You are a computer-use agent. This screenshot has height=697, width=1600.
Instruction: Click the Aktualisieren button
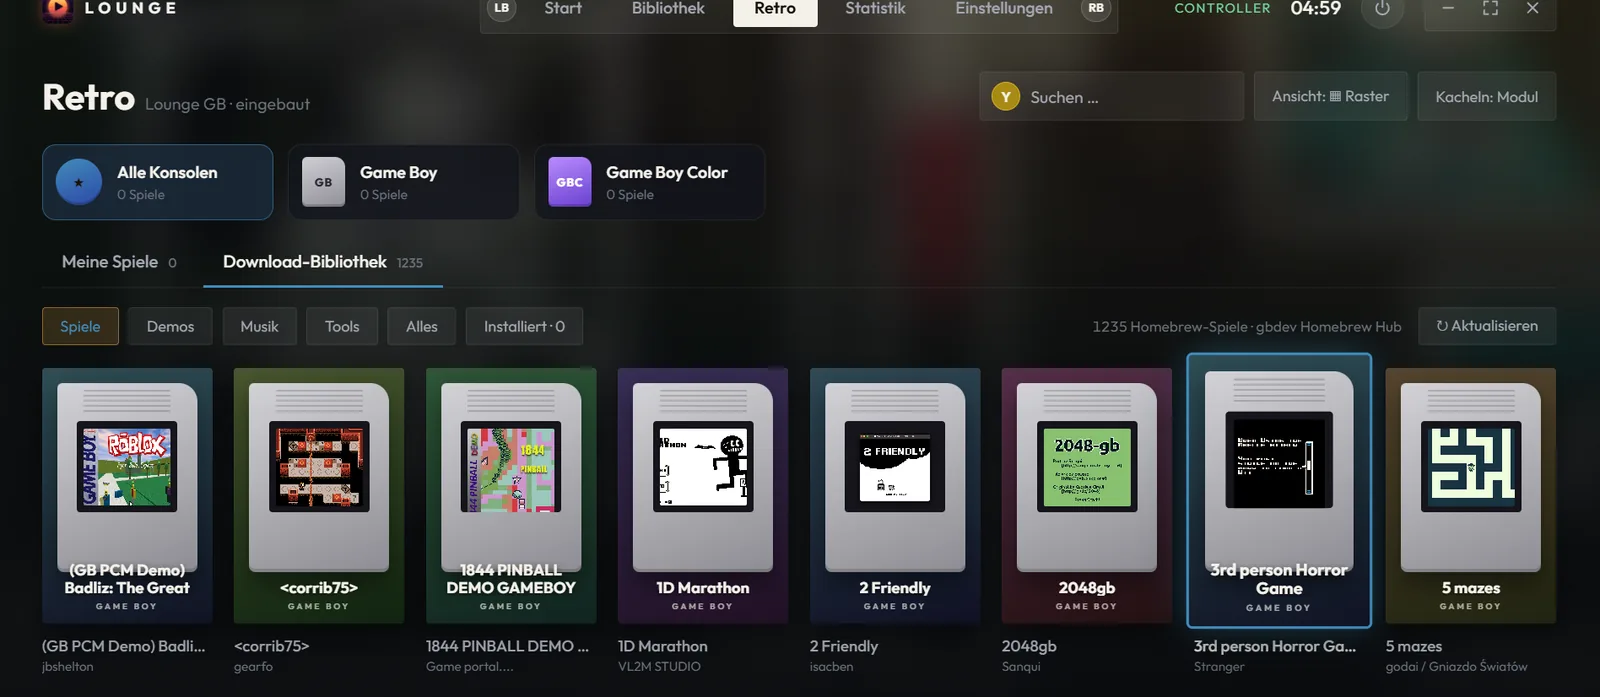1487,326
